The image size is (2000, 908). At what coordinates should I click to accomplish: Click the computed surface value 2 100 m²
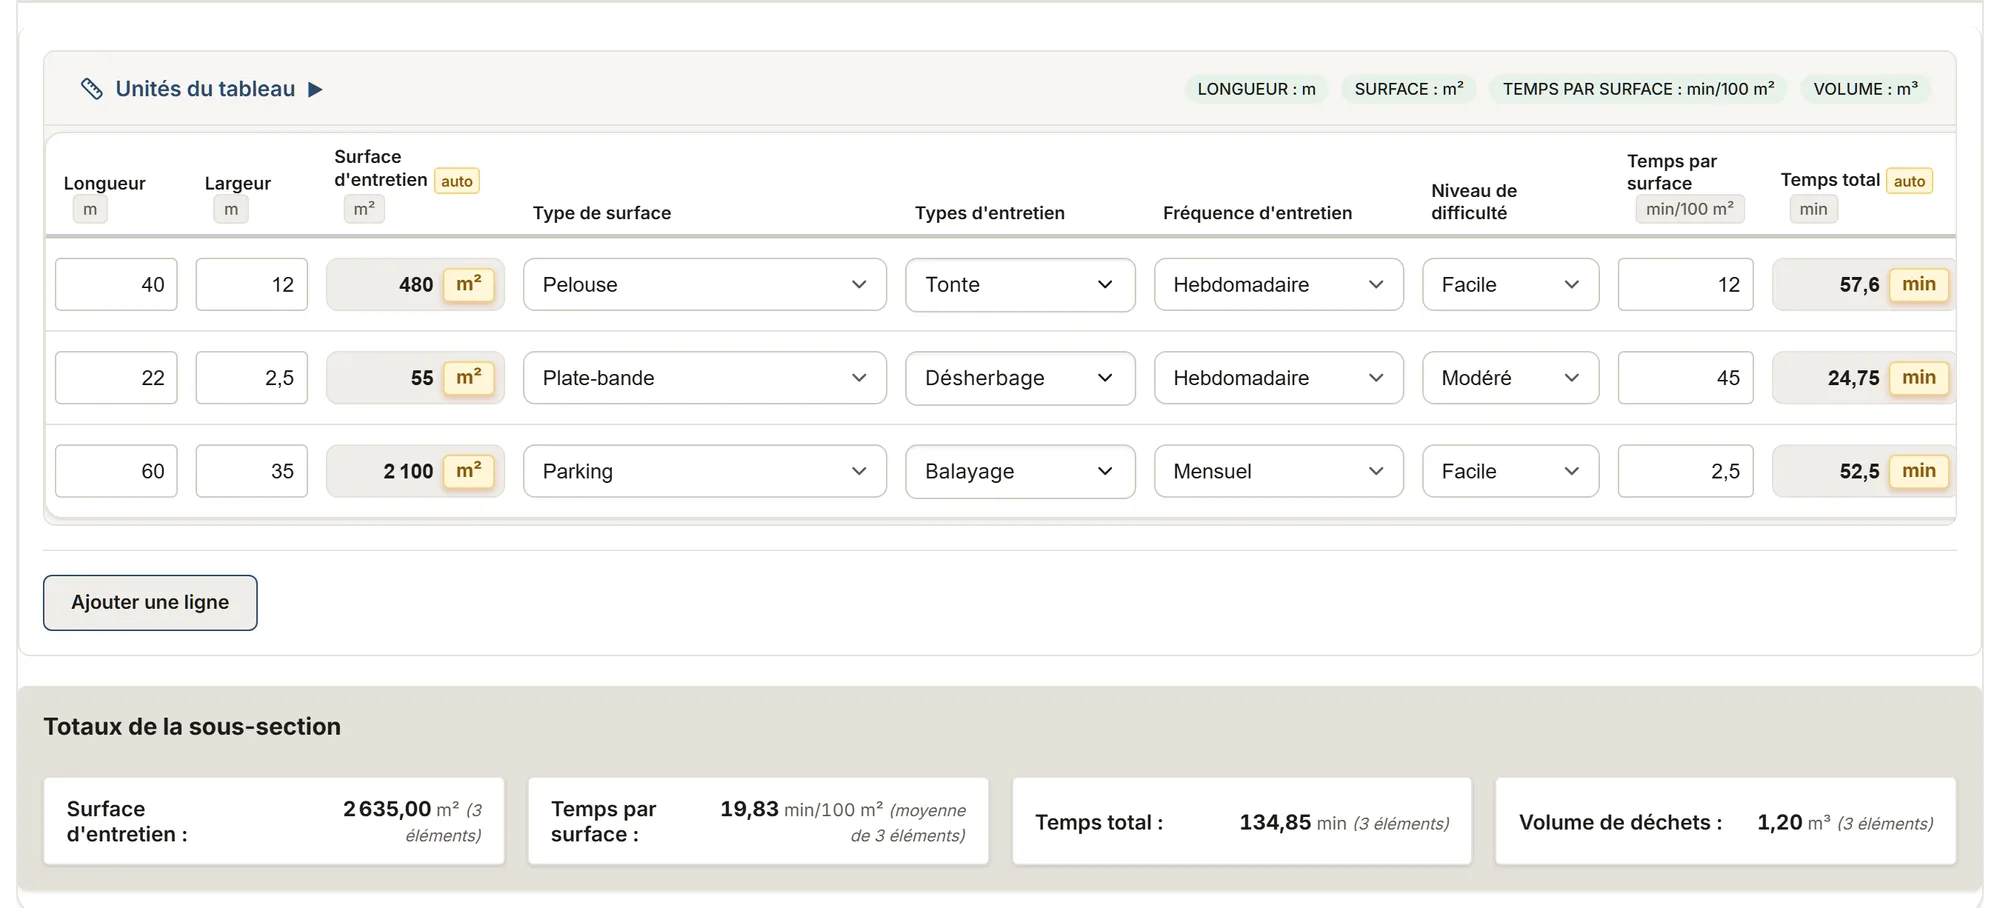tap(415, 471)
